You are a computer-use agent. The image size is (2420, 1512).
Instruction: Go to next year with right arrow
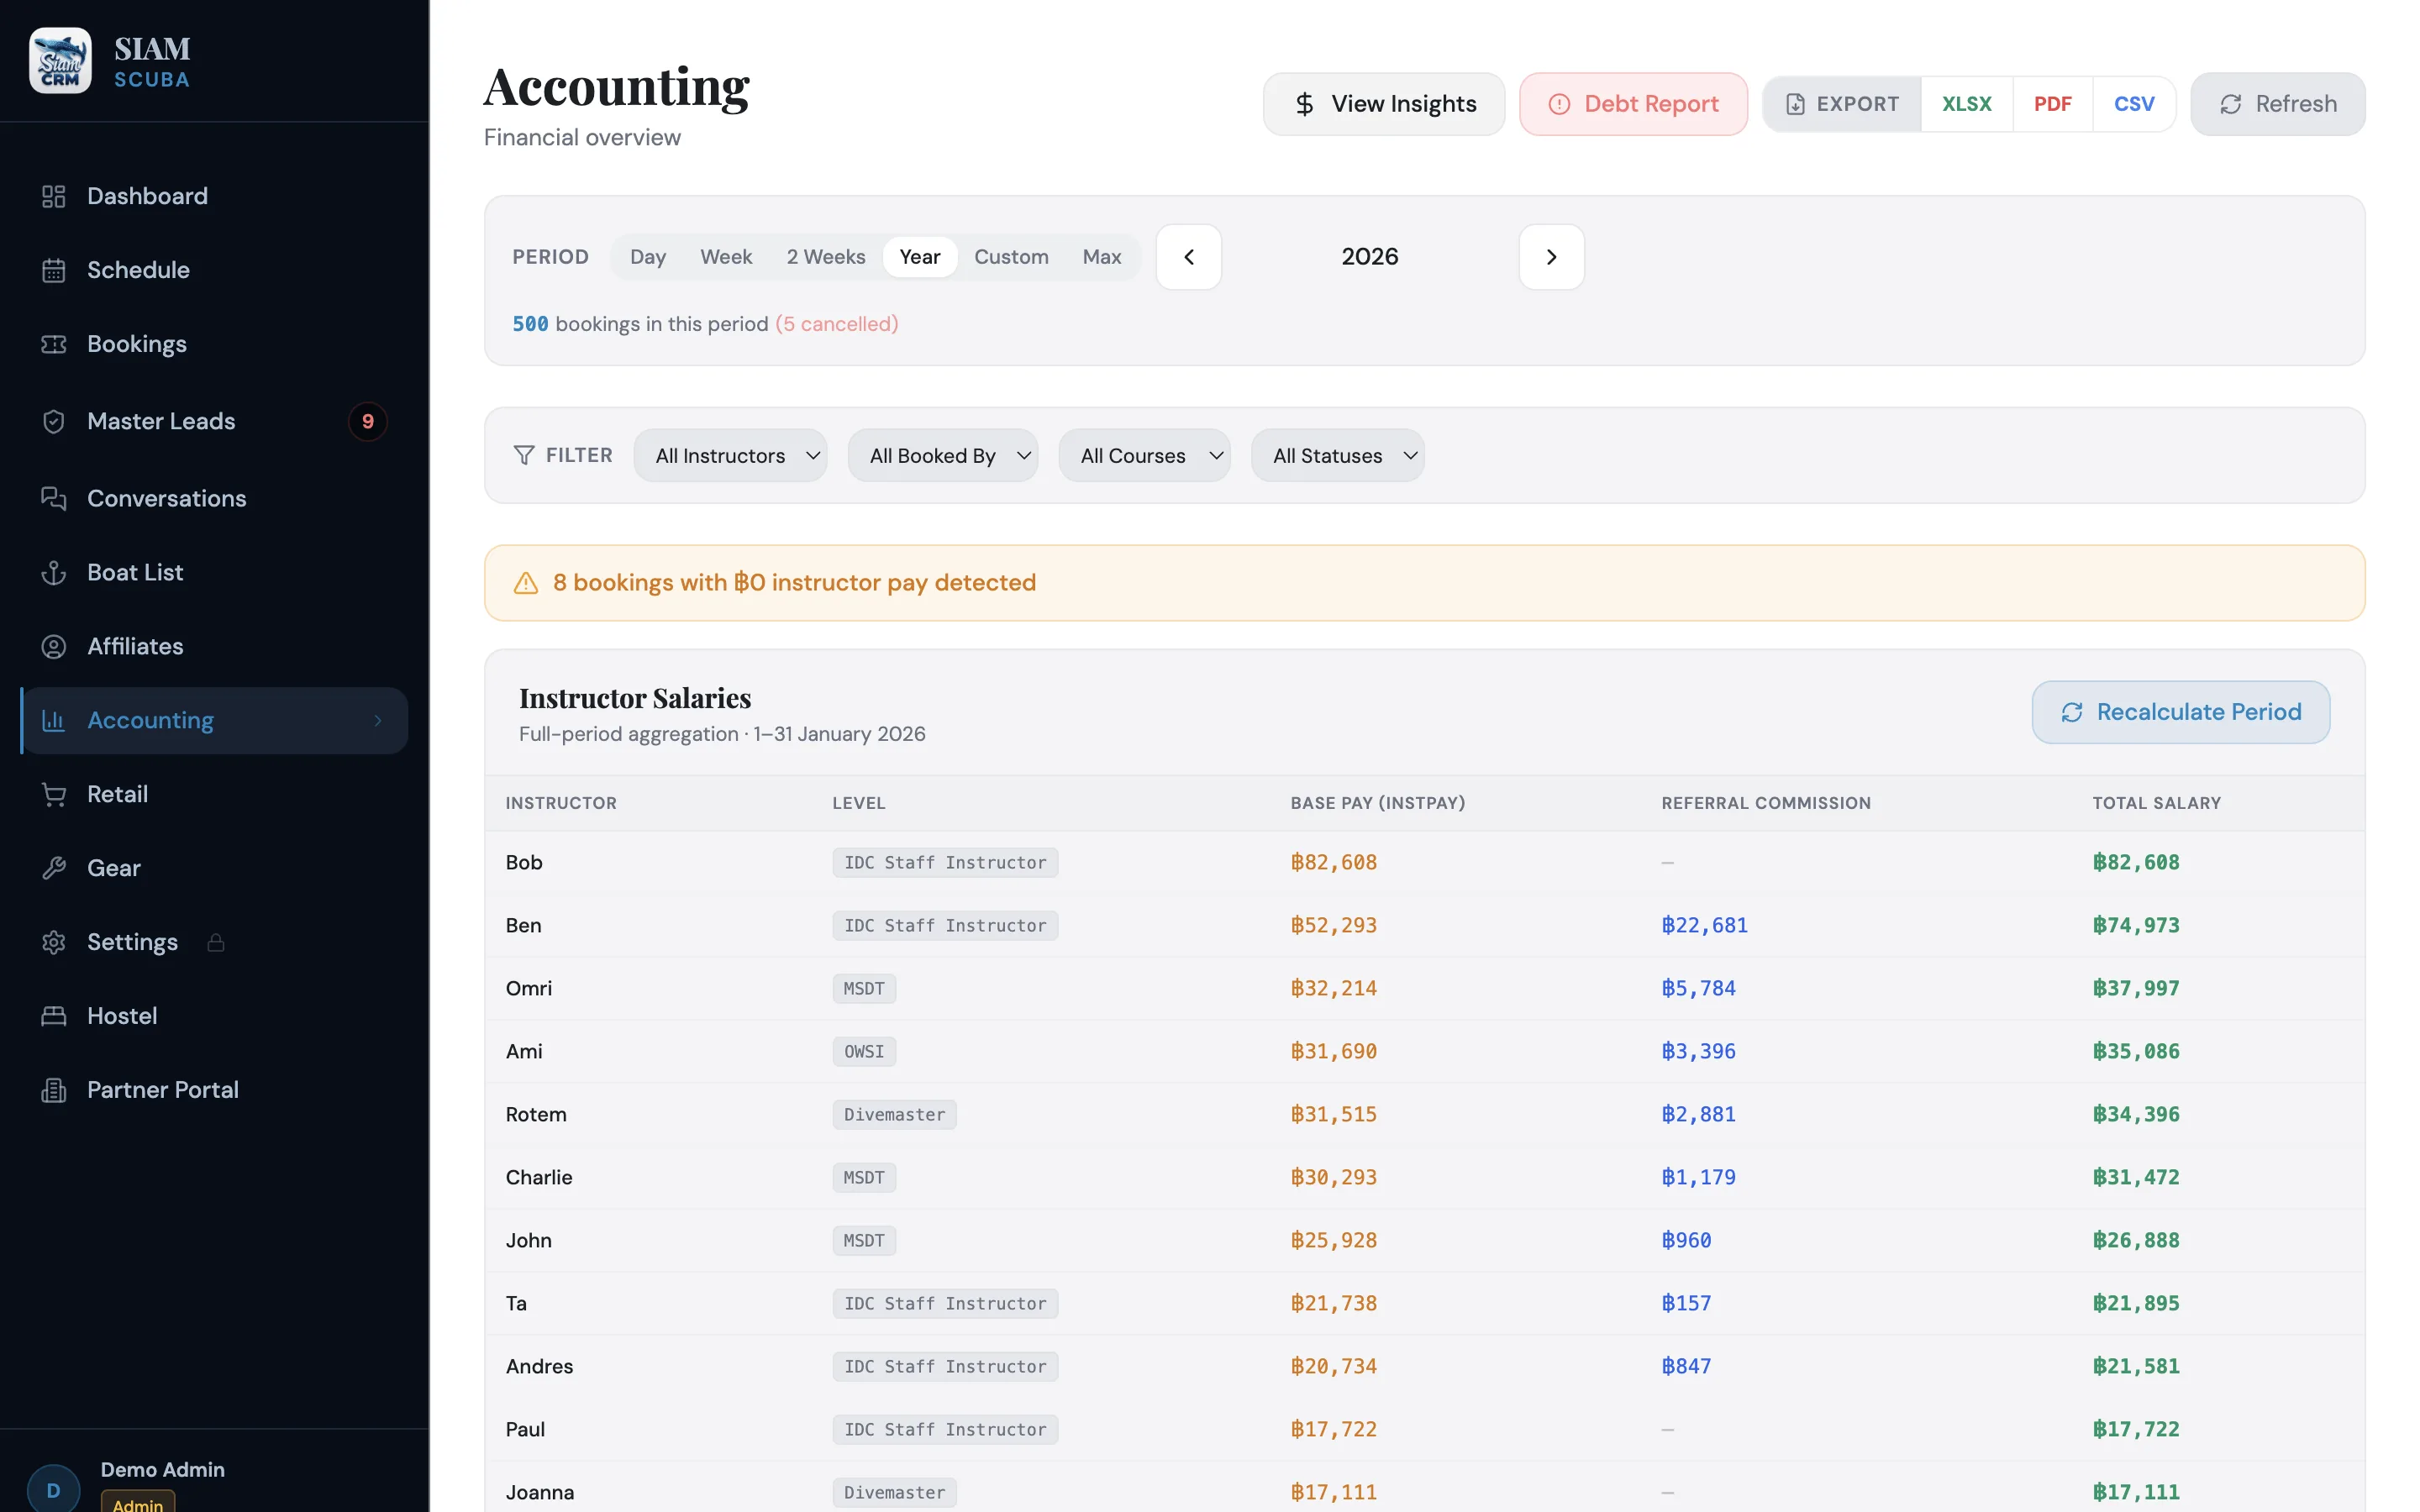point(1551,257)
